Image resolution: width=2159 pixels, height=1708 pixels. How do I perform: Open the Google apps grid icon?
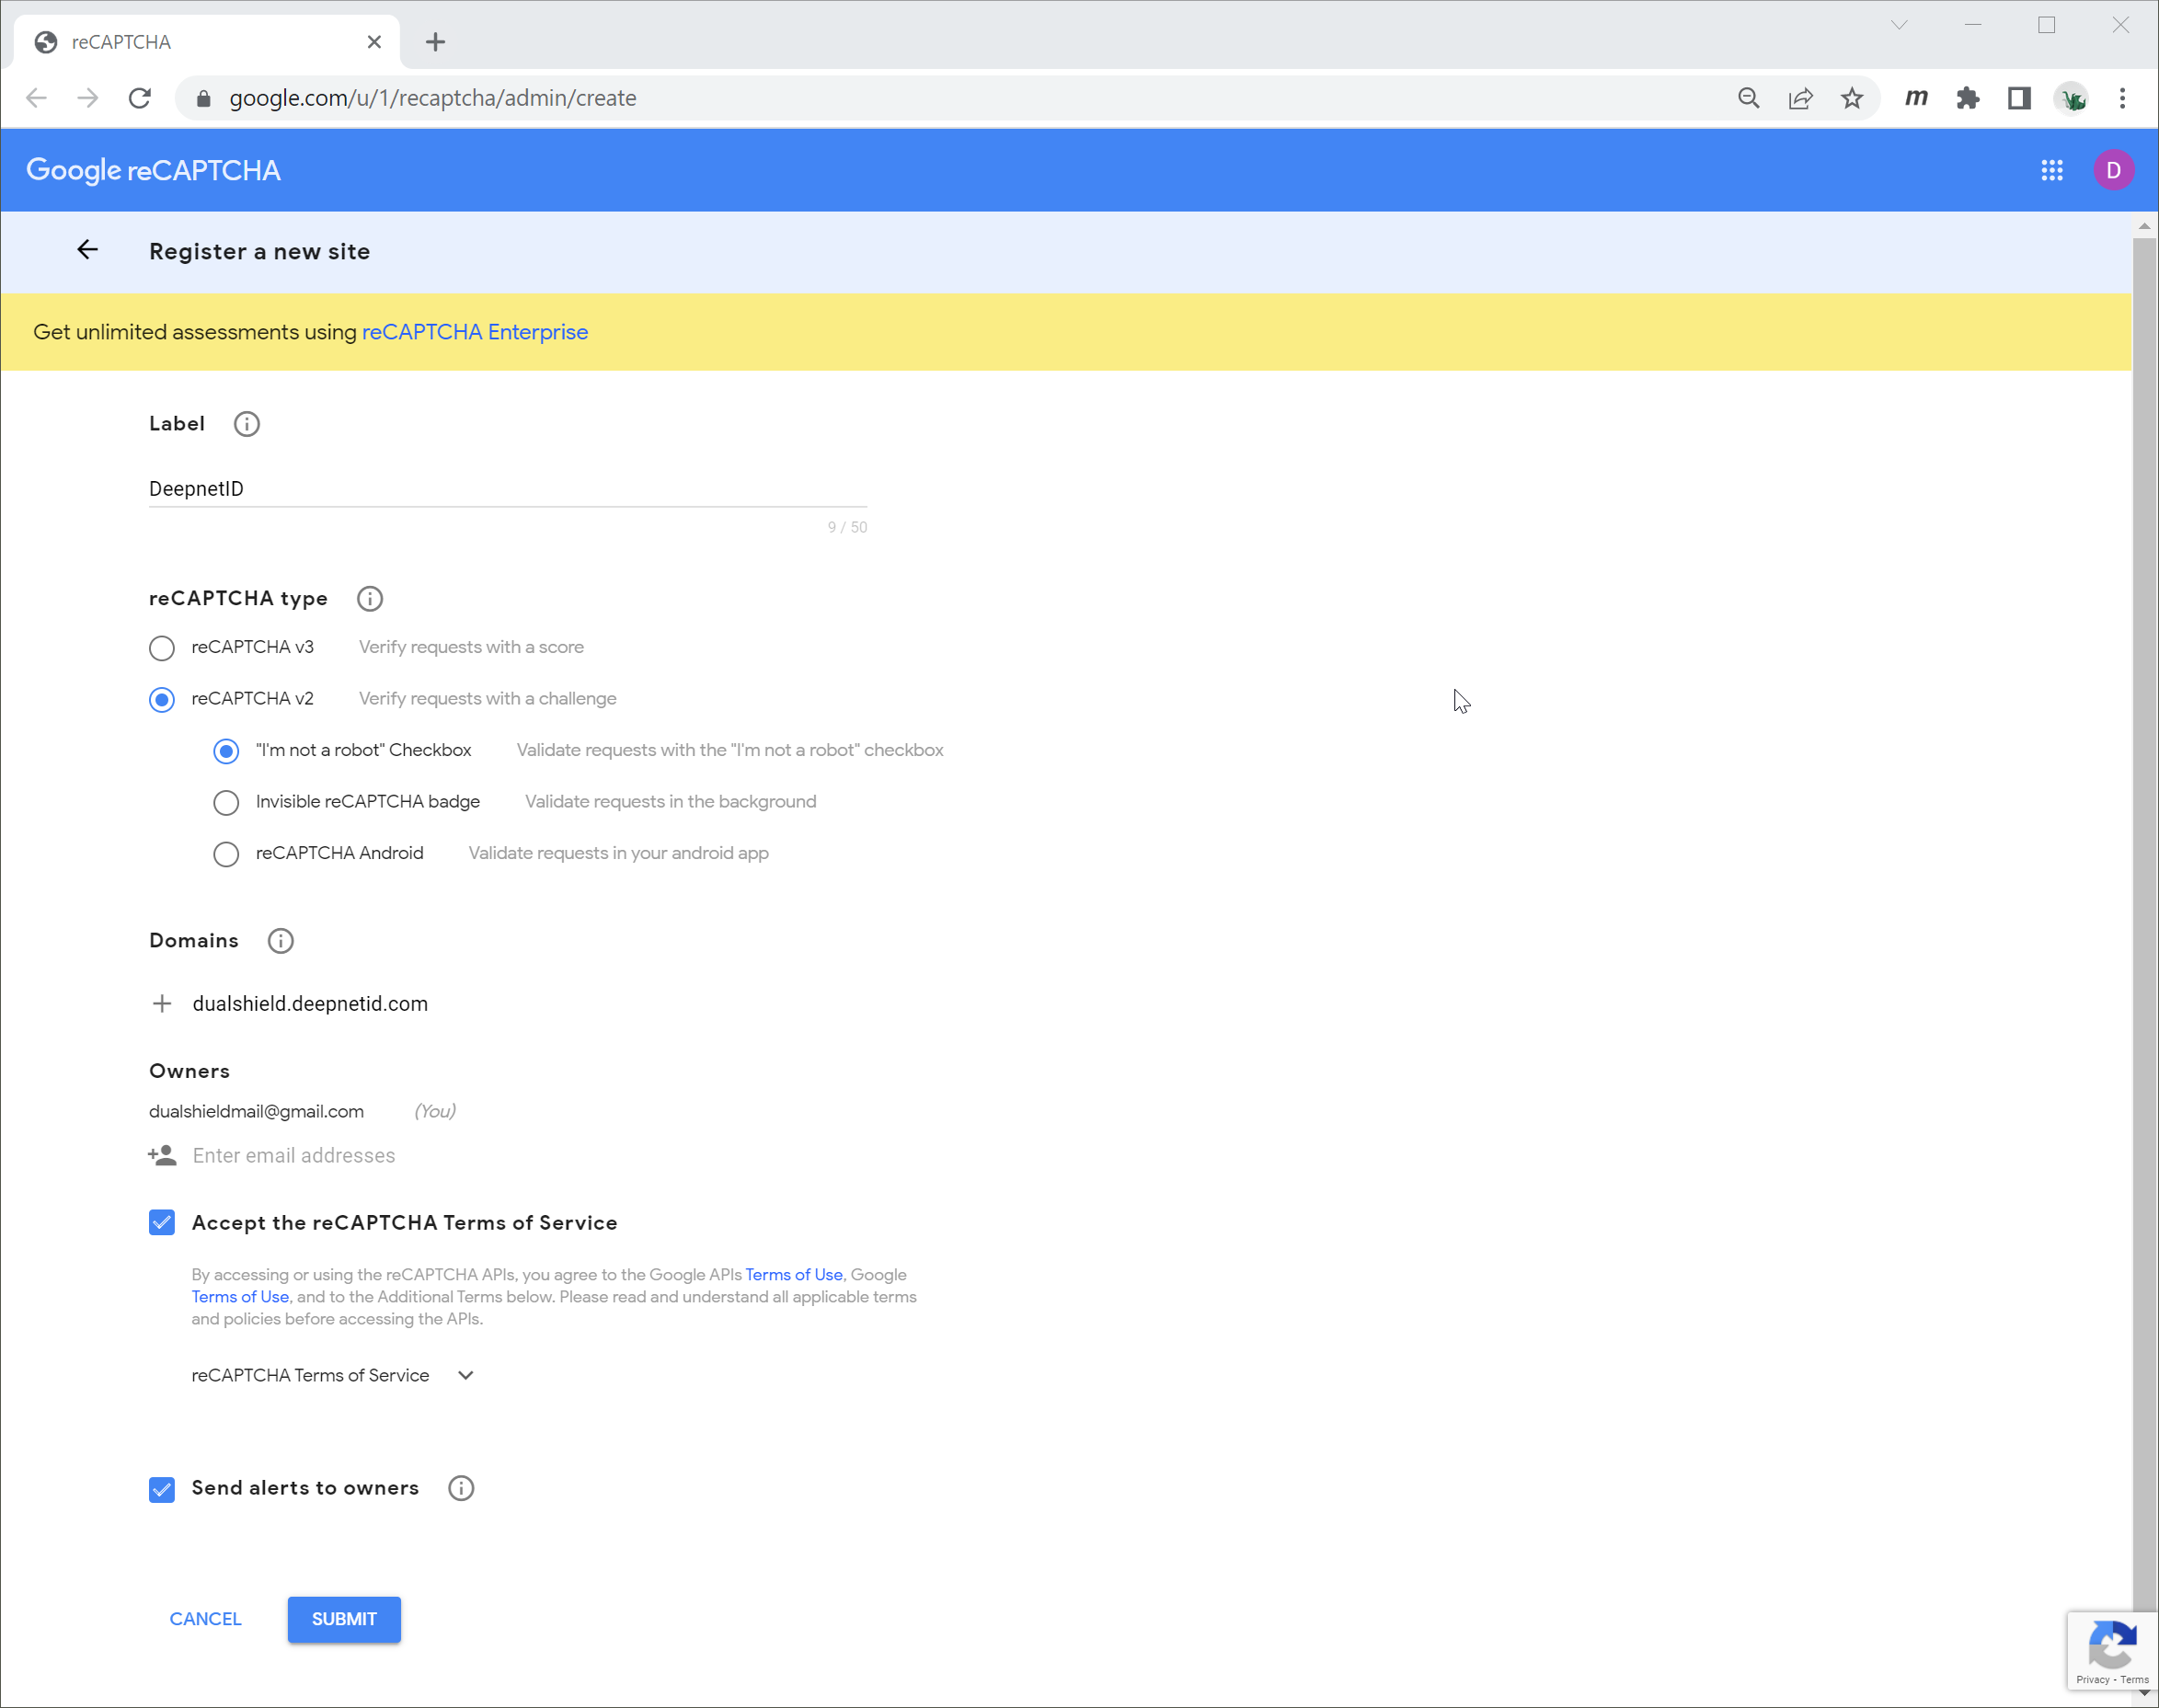(x=2052, y=170)
